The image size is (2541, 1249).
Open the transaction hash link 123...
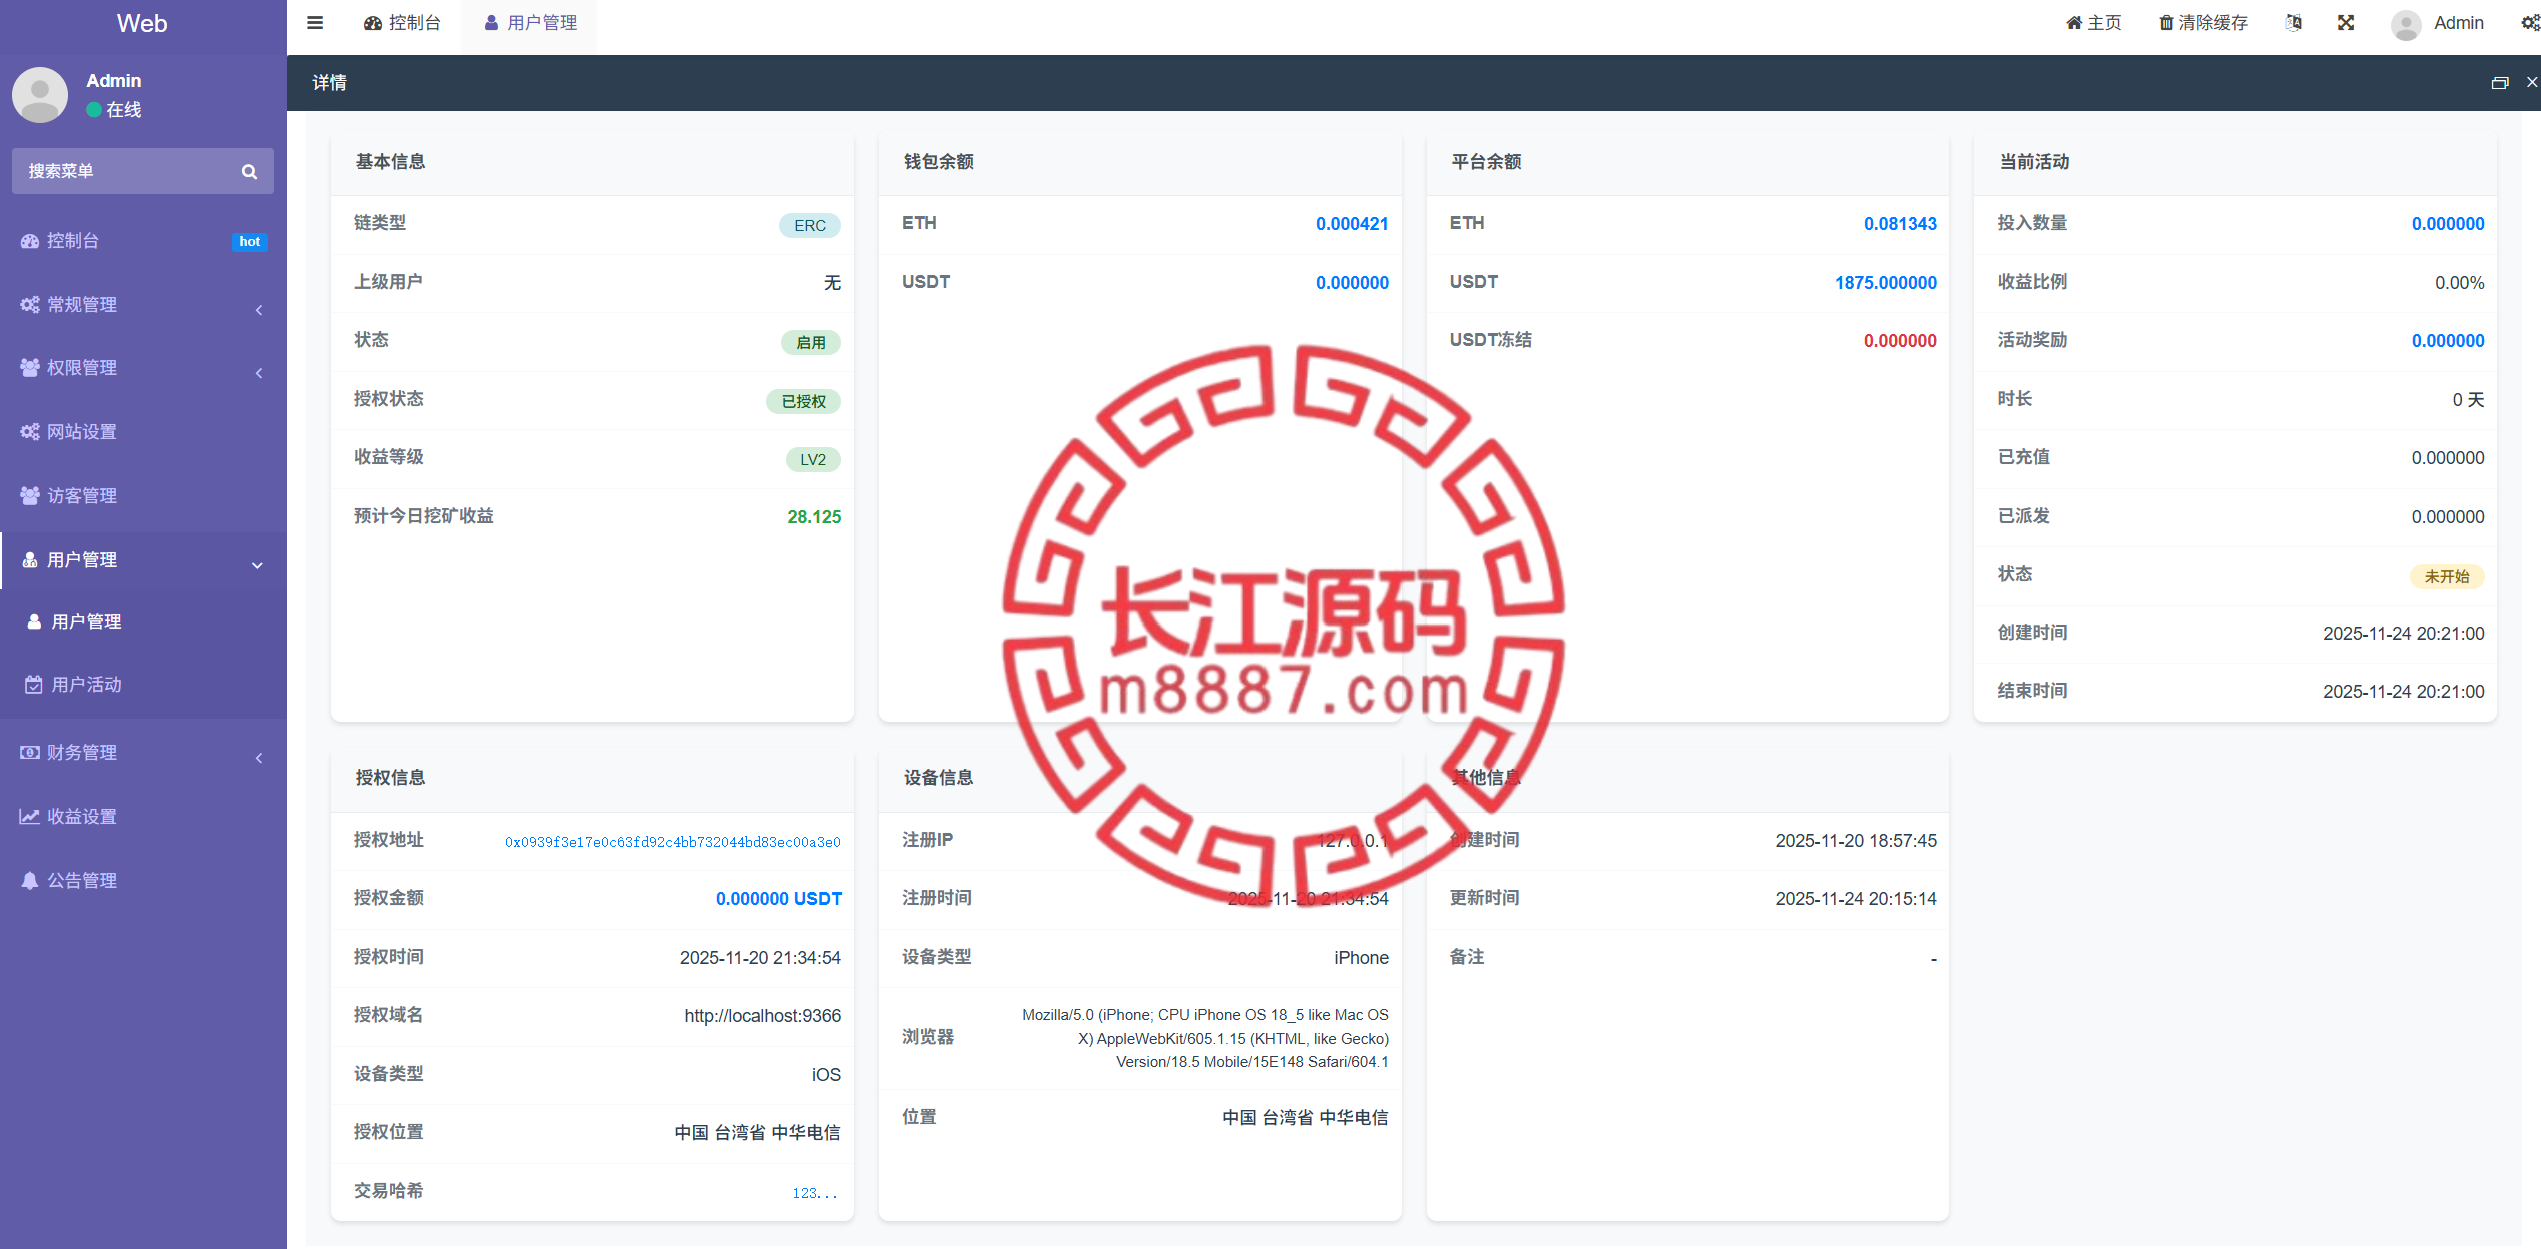click(815, 1193)
